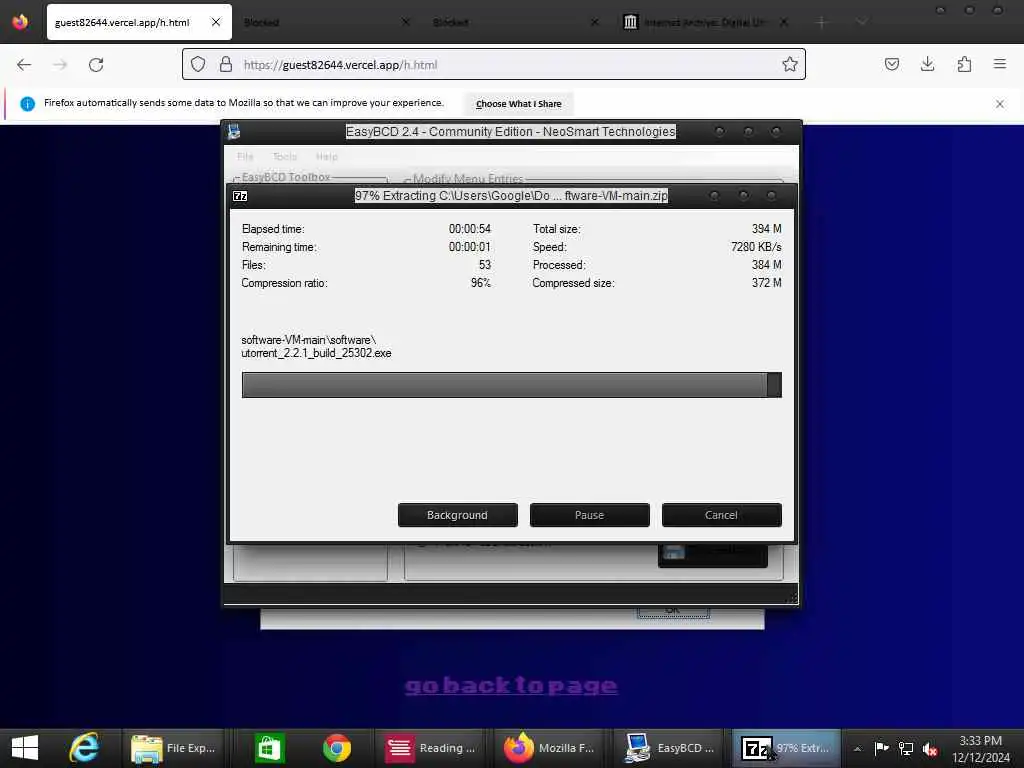
Task: Click the Firefox forward arrow button
Action: [60, 65]
